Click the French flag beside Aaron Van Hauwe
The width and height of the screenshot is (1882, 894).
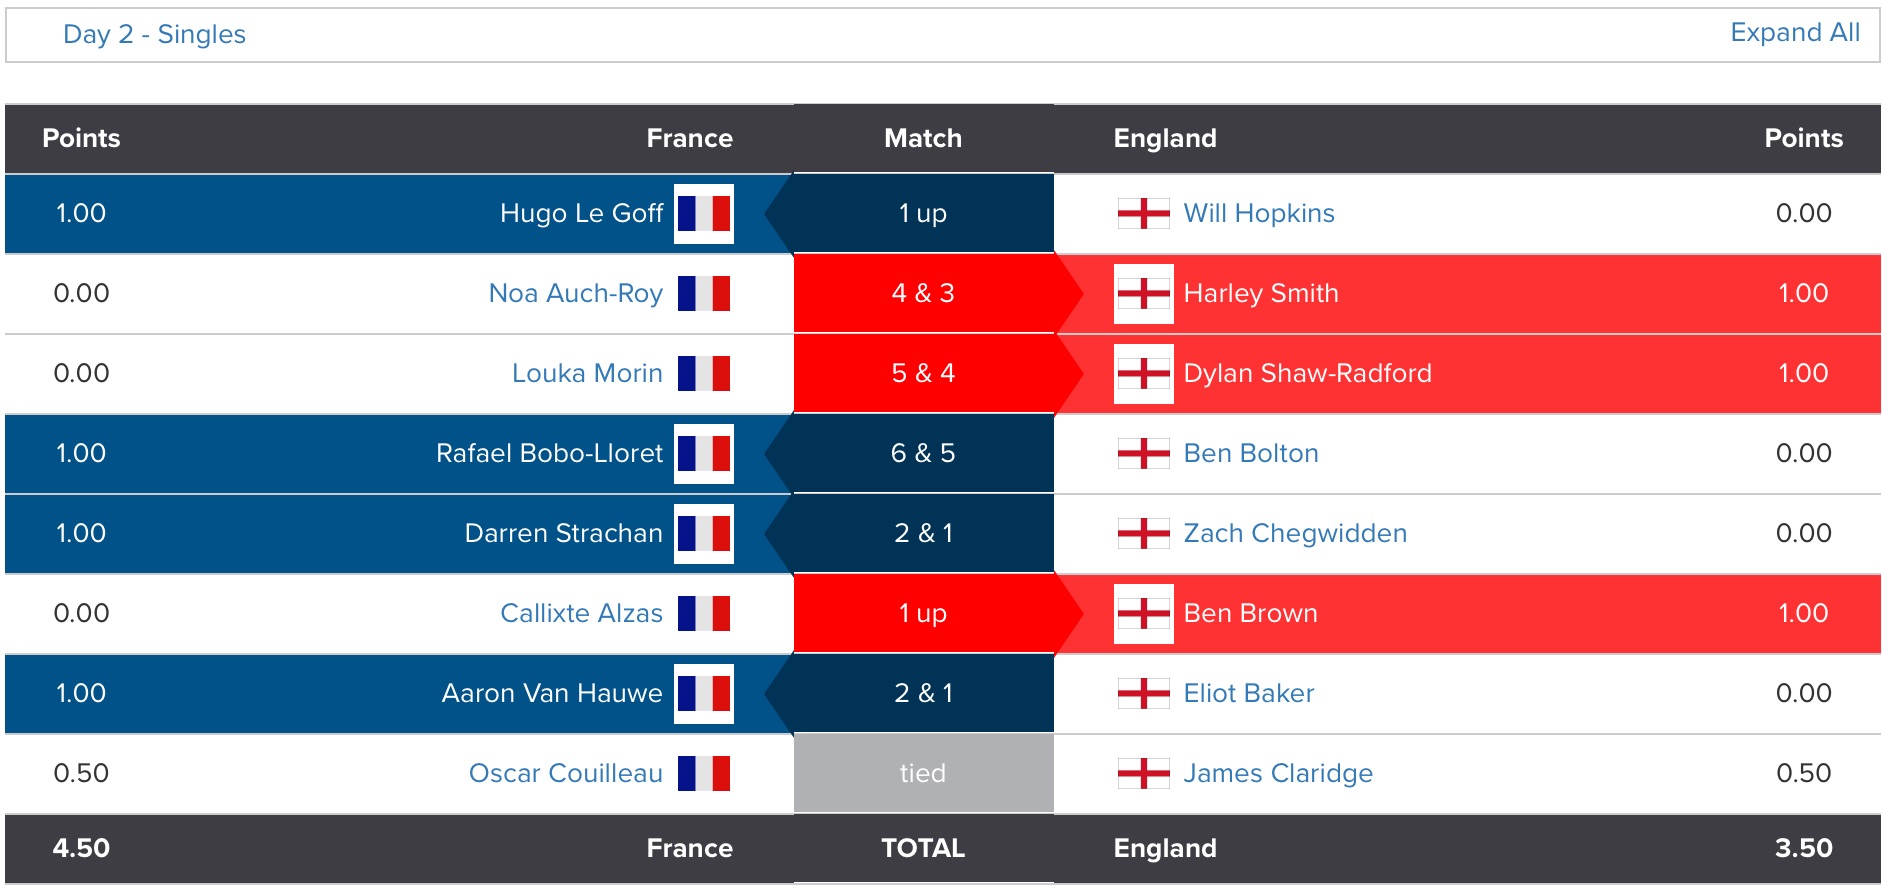click(704, 694)
